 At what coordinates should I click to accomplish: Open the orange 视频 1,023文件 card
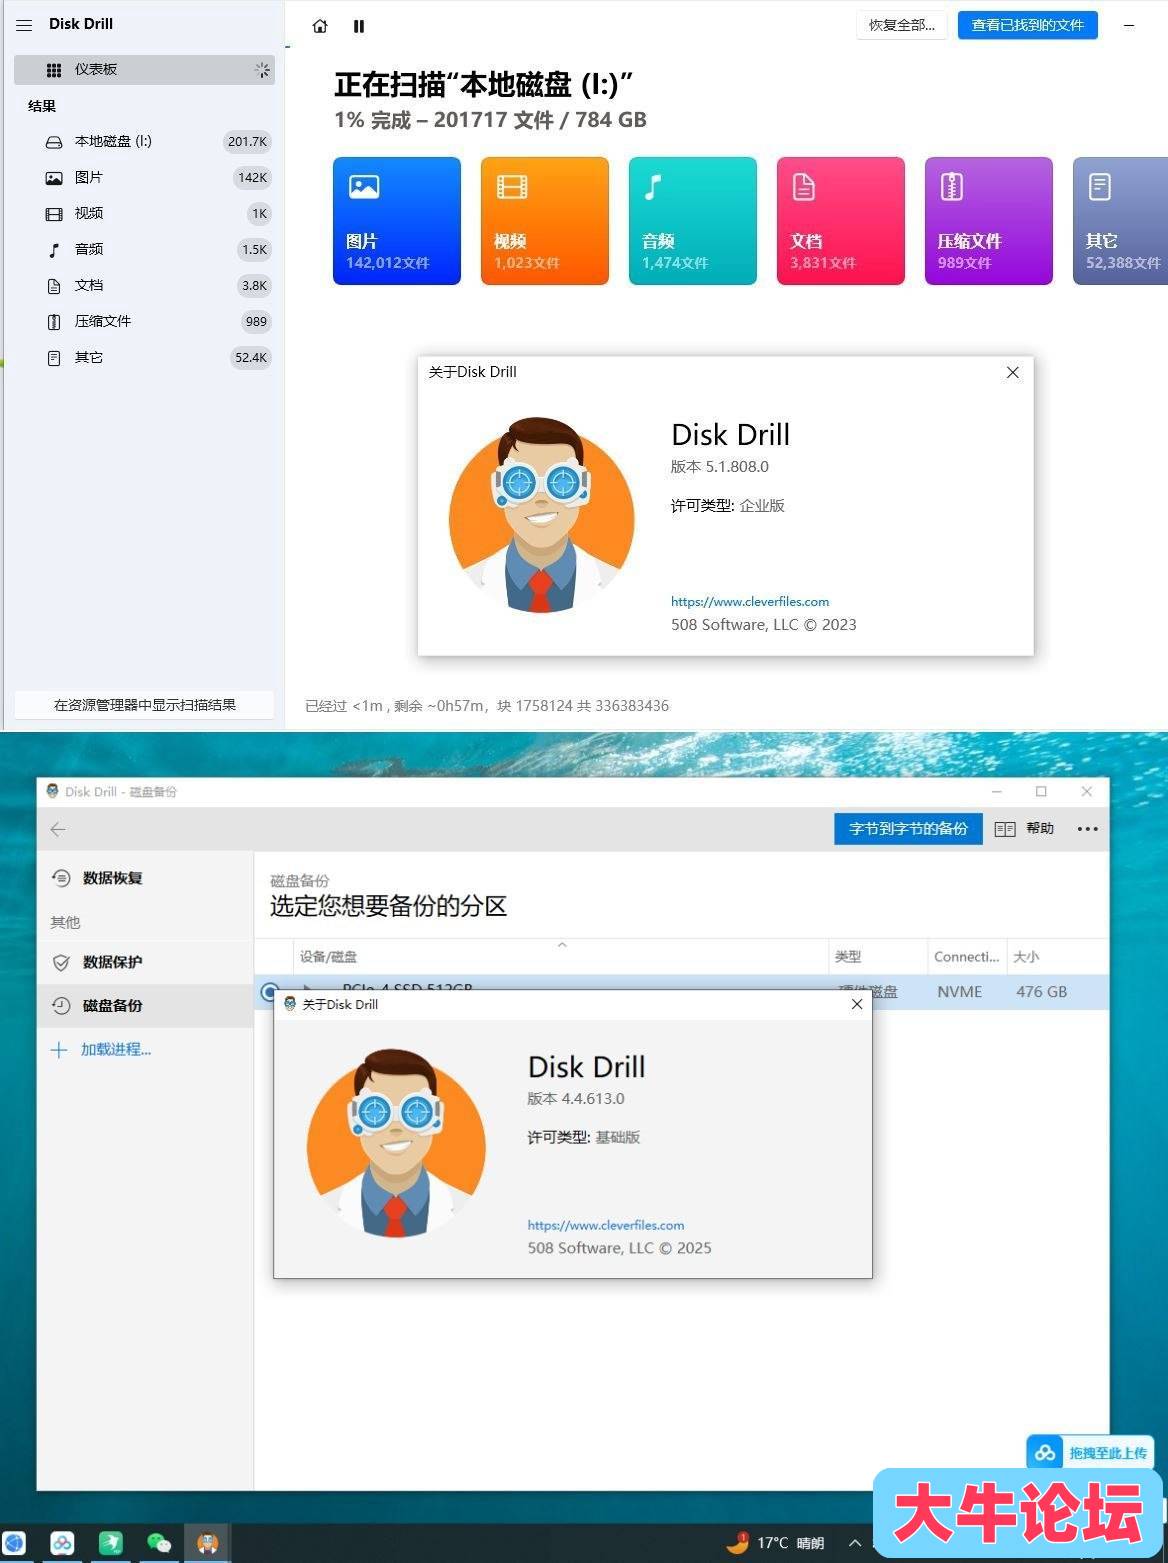tap(545, 221)
